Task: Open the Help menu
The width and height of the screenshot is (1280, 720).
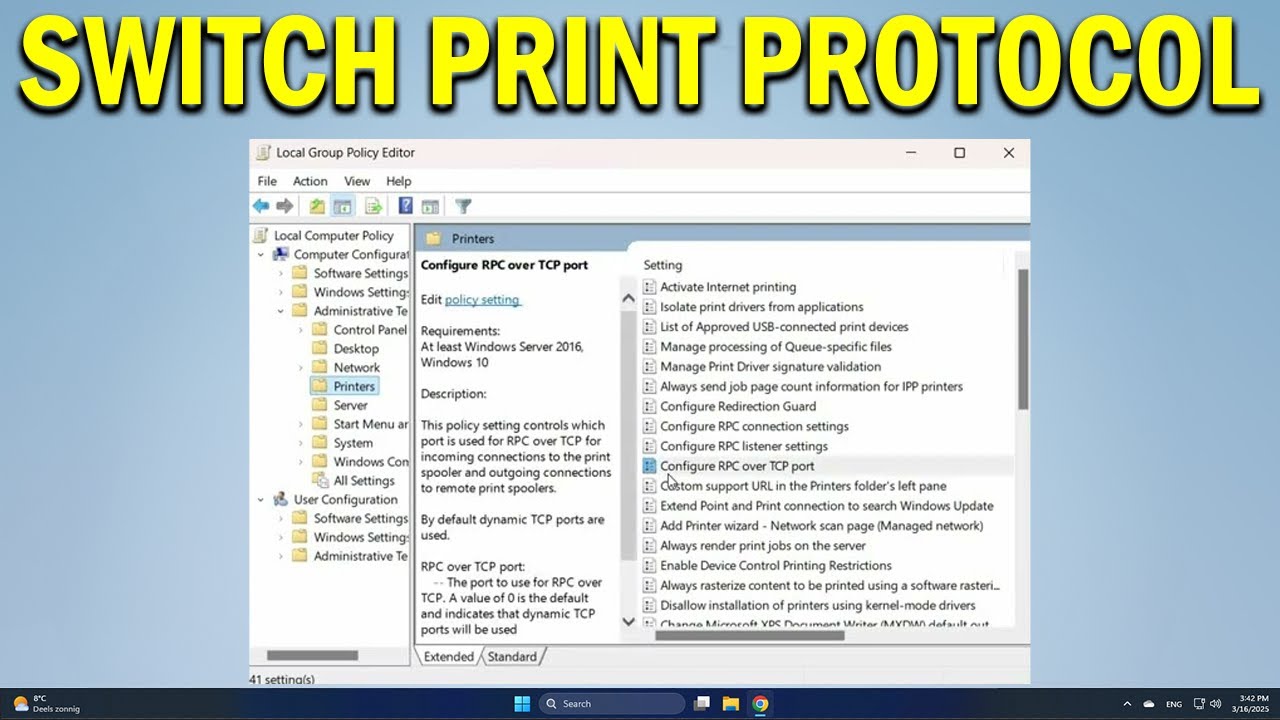Action: click(399, 181)
